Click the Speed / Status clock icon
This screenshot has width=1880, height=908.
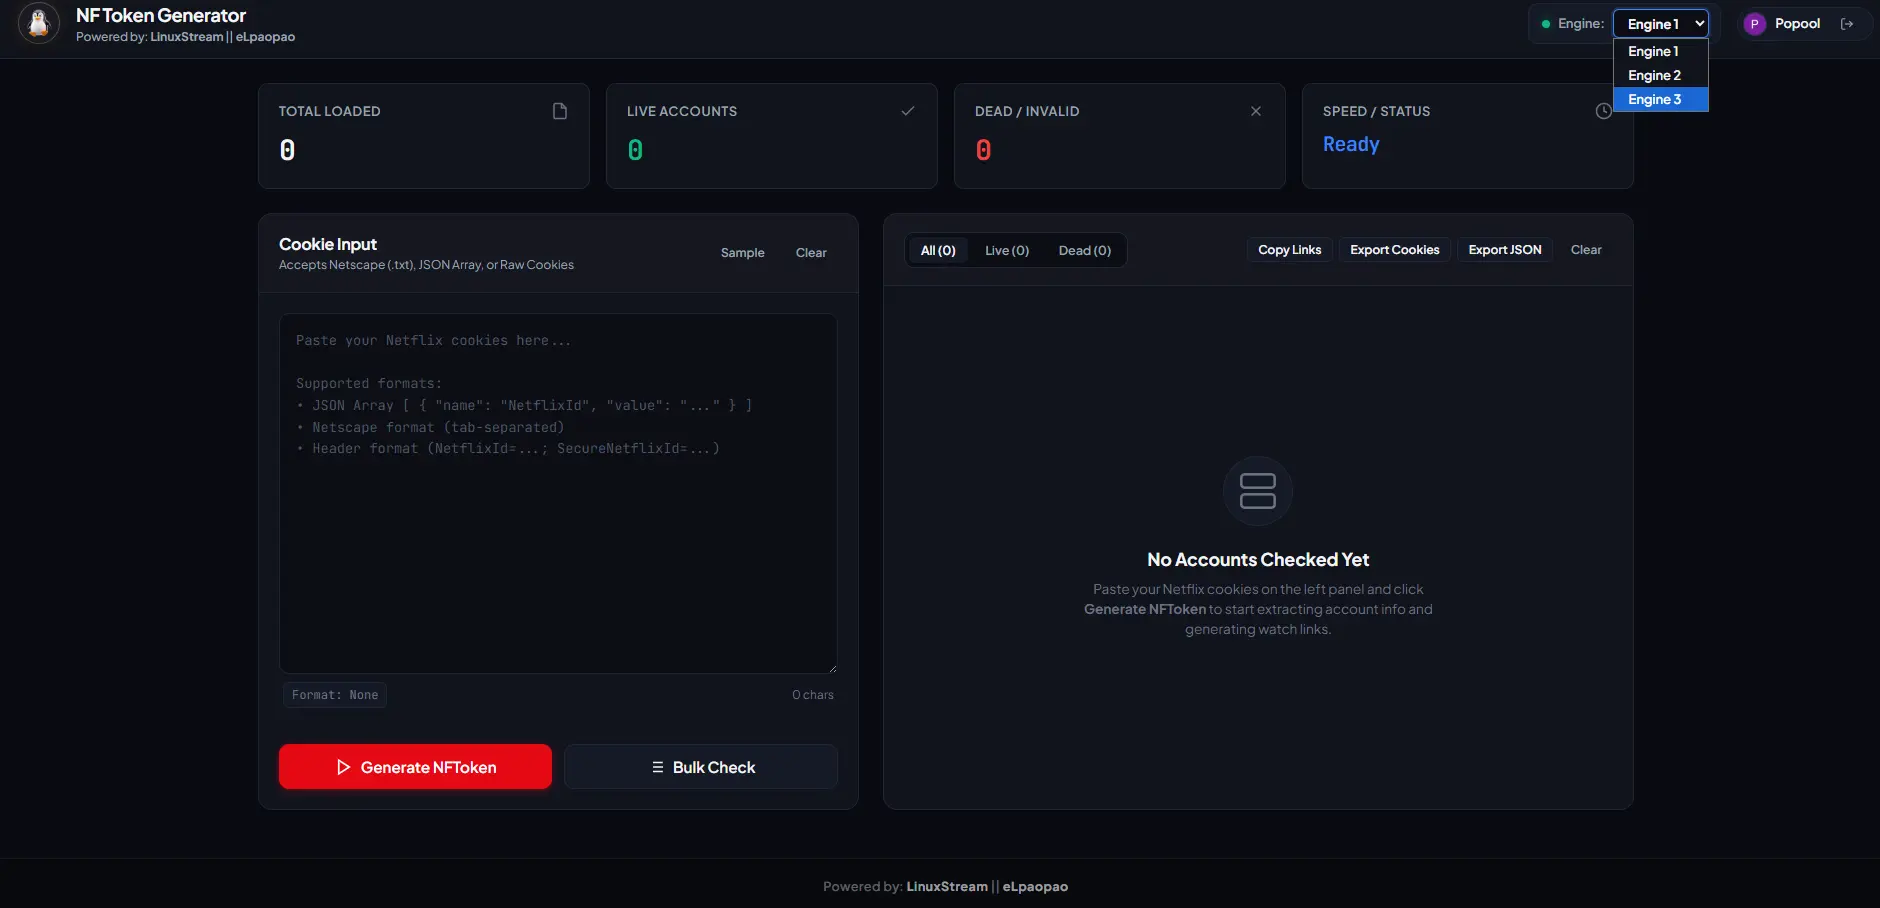pos(1604,111)
